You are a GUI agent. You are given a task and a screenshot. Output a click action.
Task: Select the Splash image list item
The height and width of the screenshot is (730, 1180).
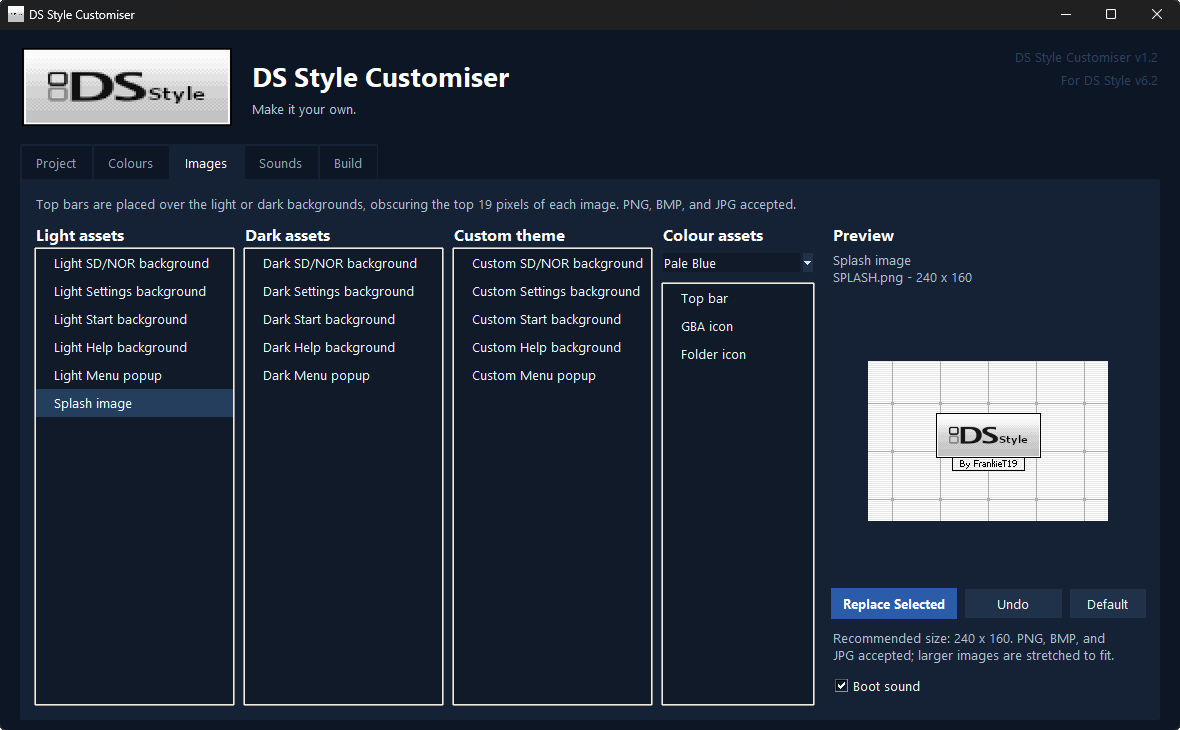tap(135, 403)
